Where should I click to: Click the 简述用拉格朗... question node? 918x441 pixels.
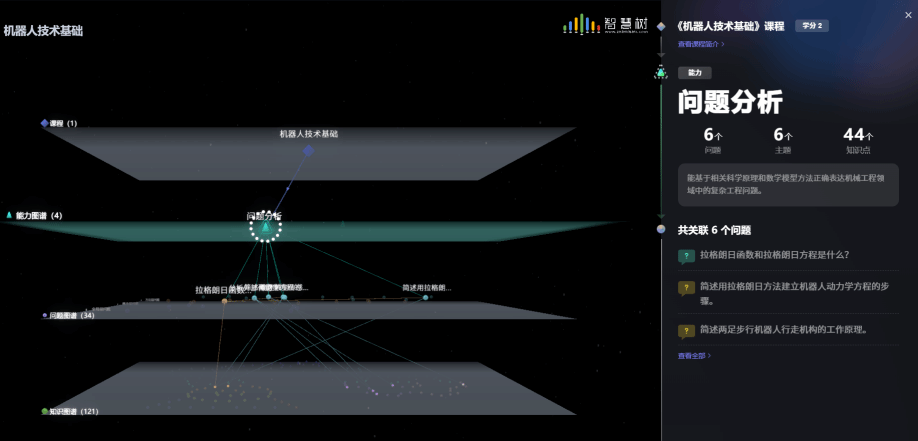(x=425, y=297)
